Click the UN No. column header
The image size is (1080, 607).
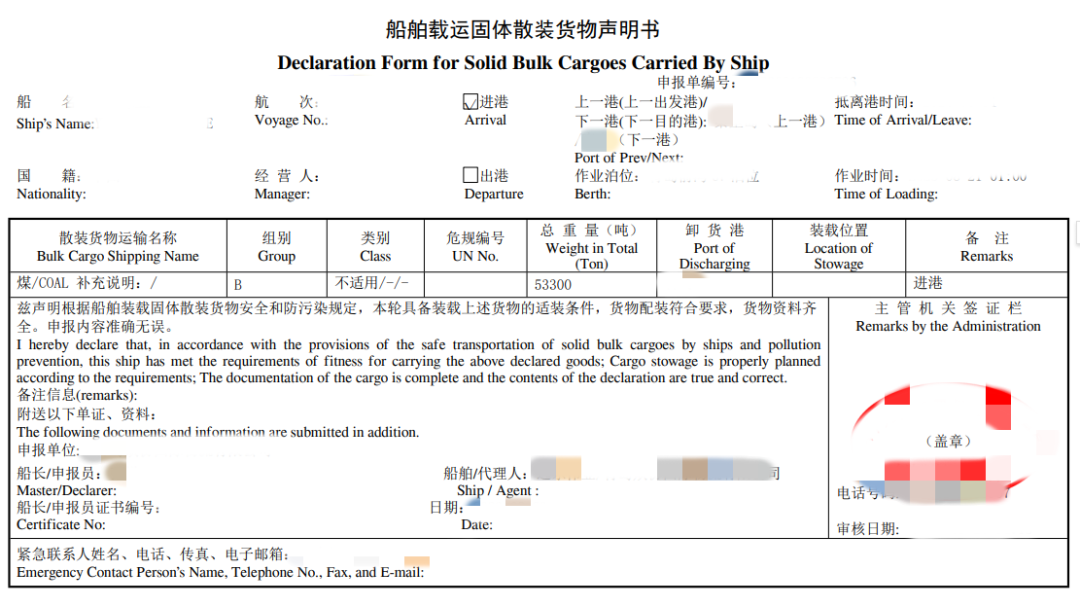coord(475,247)
